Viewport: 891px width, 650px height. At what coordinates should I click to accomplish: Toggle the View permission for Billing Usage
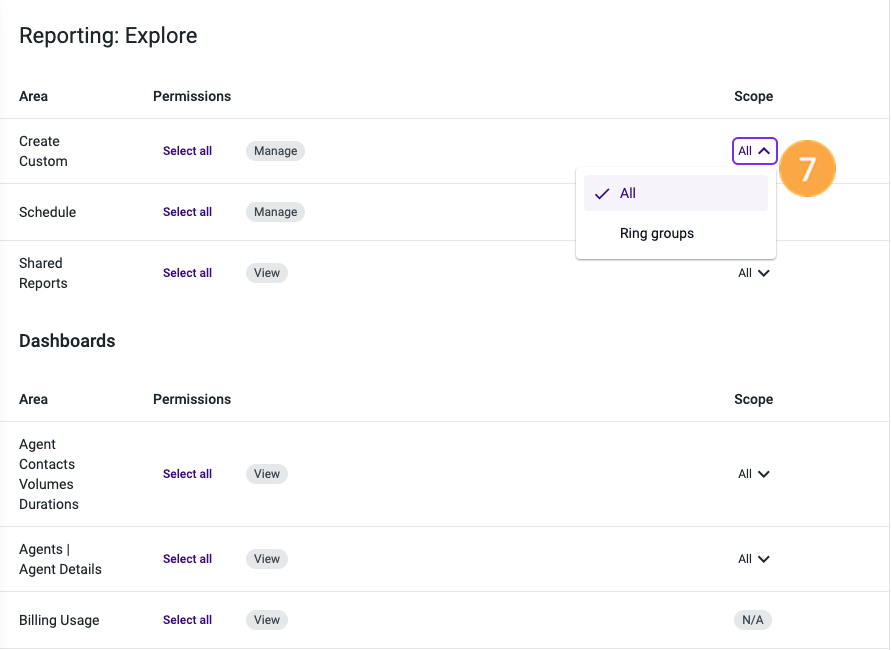(x=266, y=619)
